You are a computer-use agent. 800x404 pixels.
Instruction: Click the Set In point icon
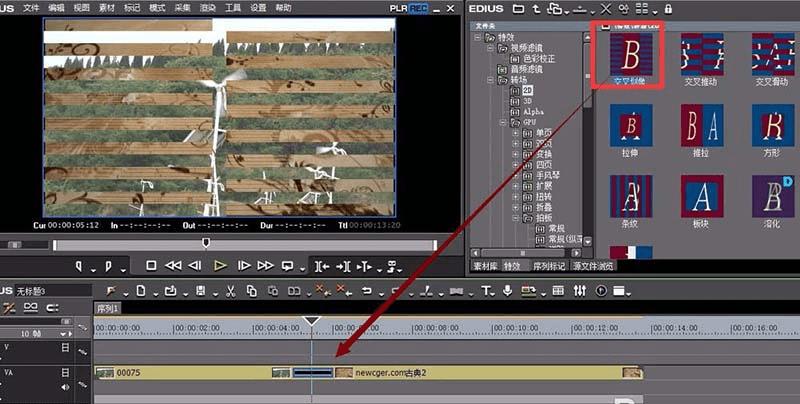click(x=79, y=266)
